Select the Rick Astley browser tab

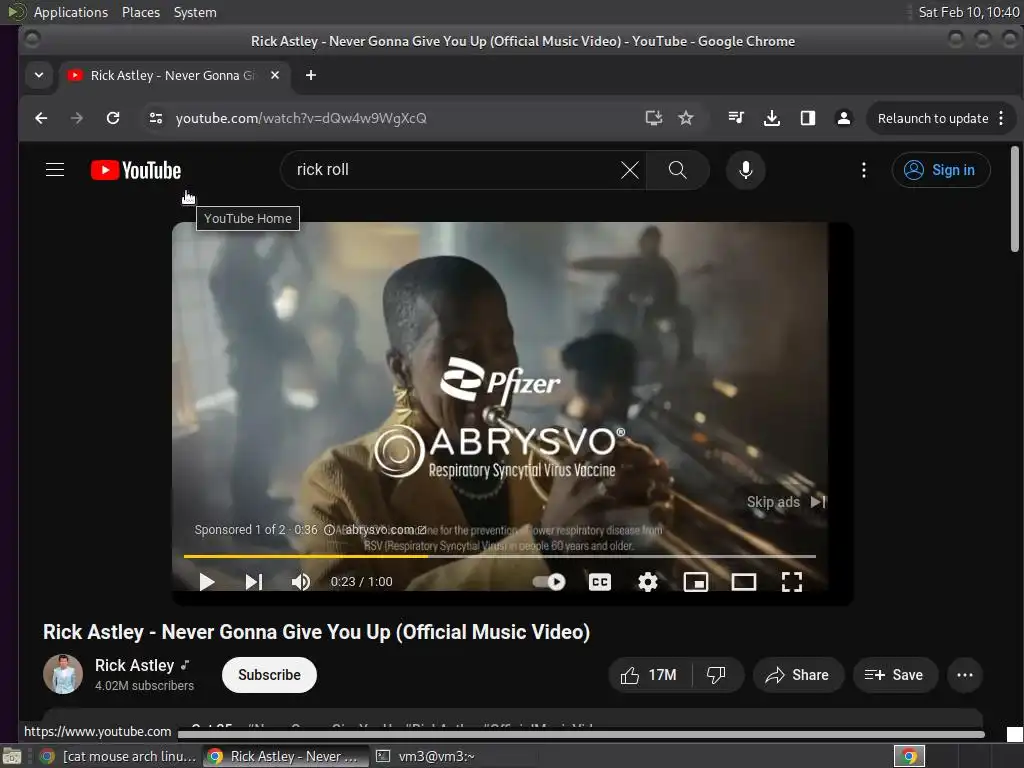point(174,75)
